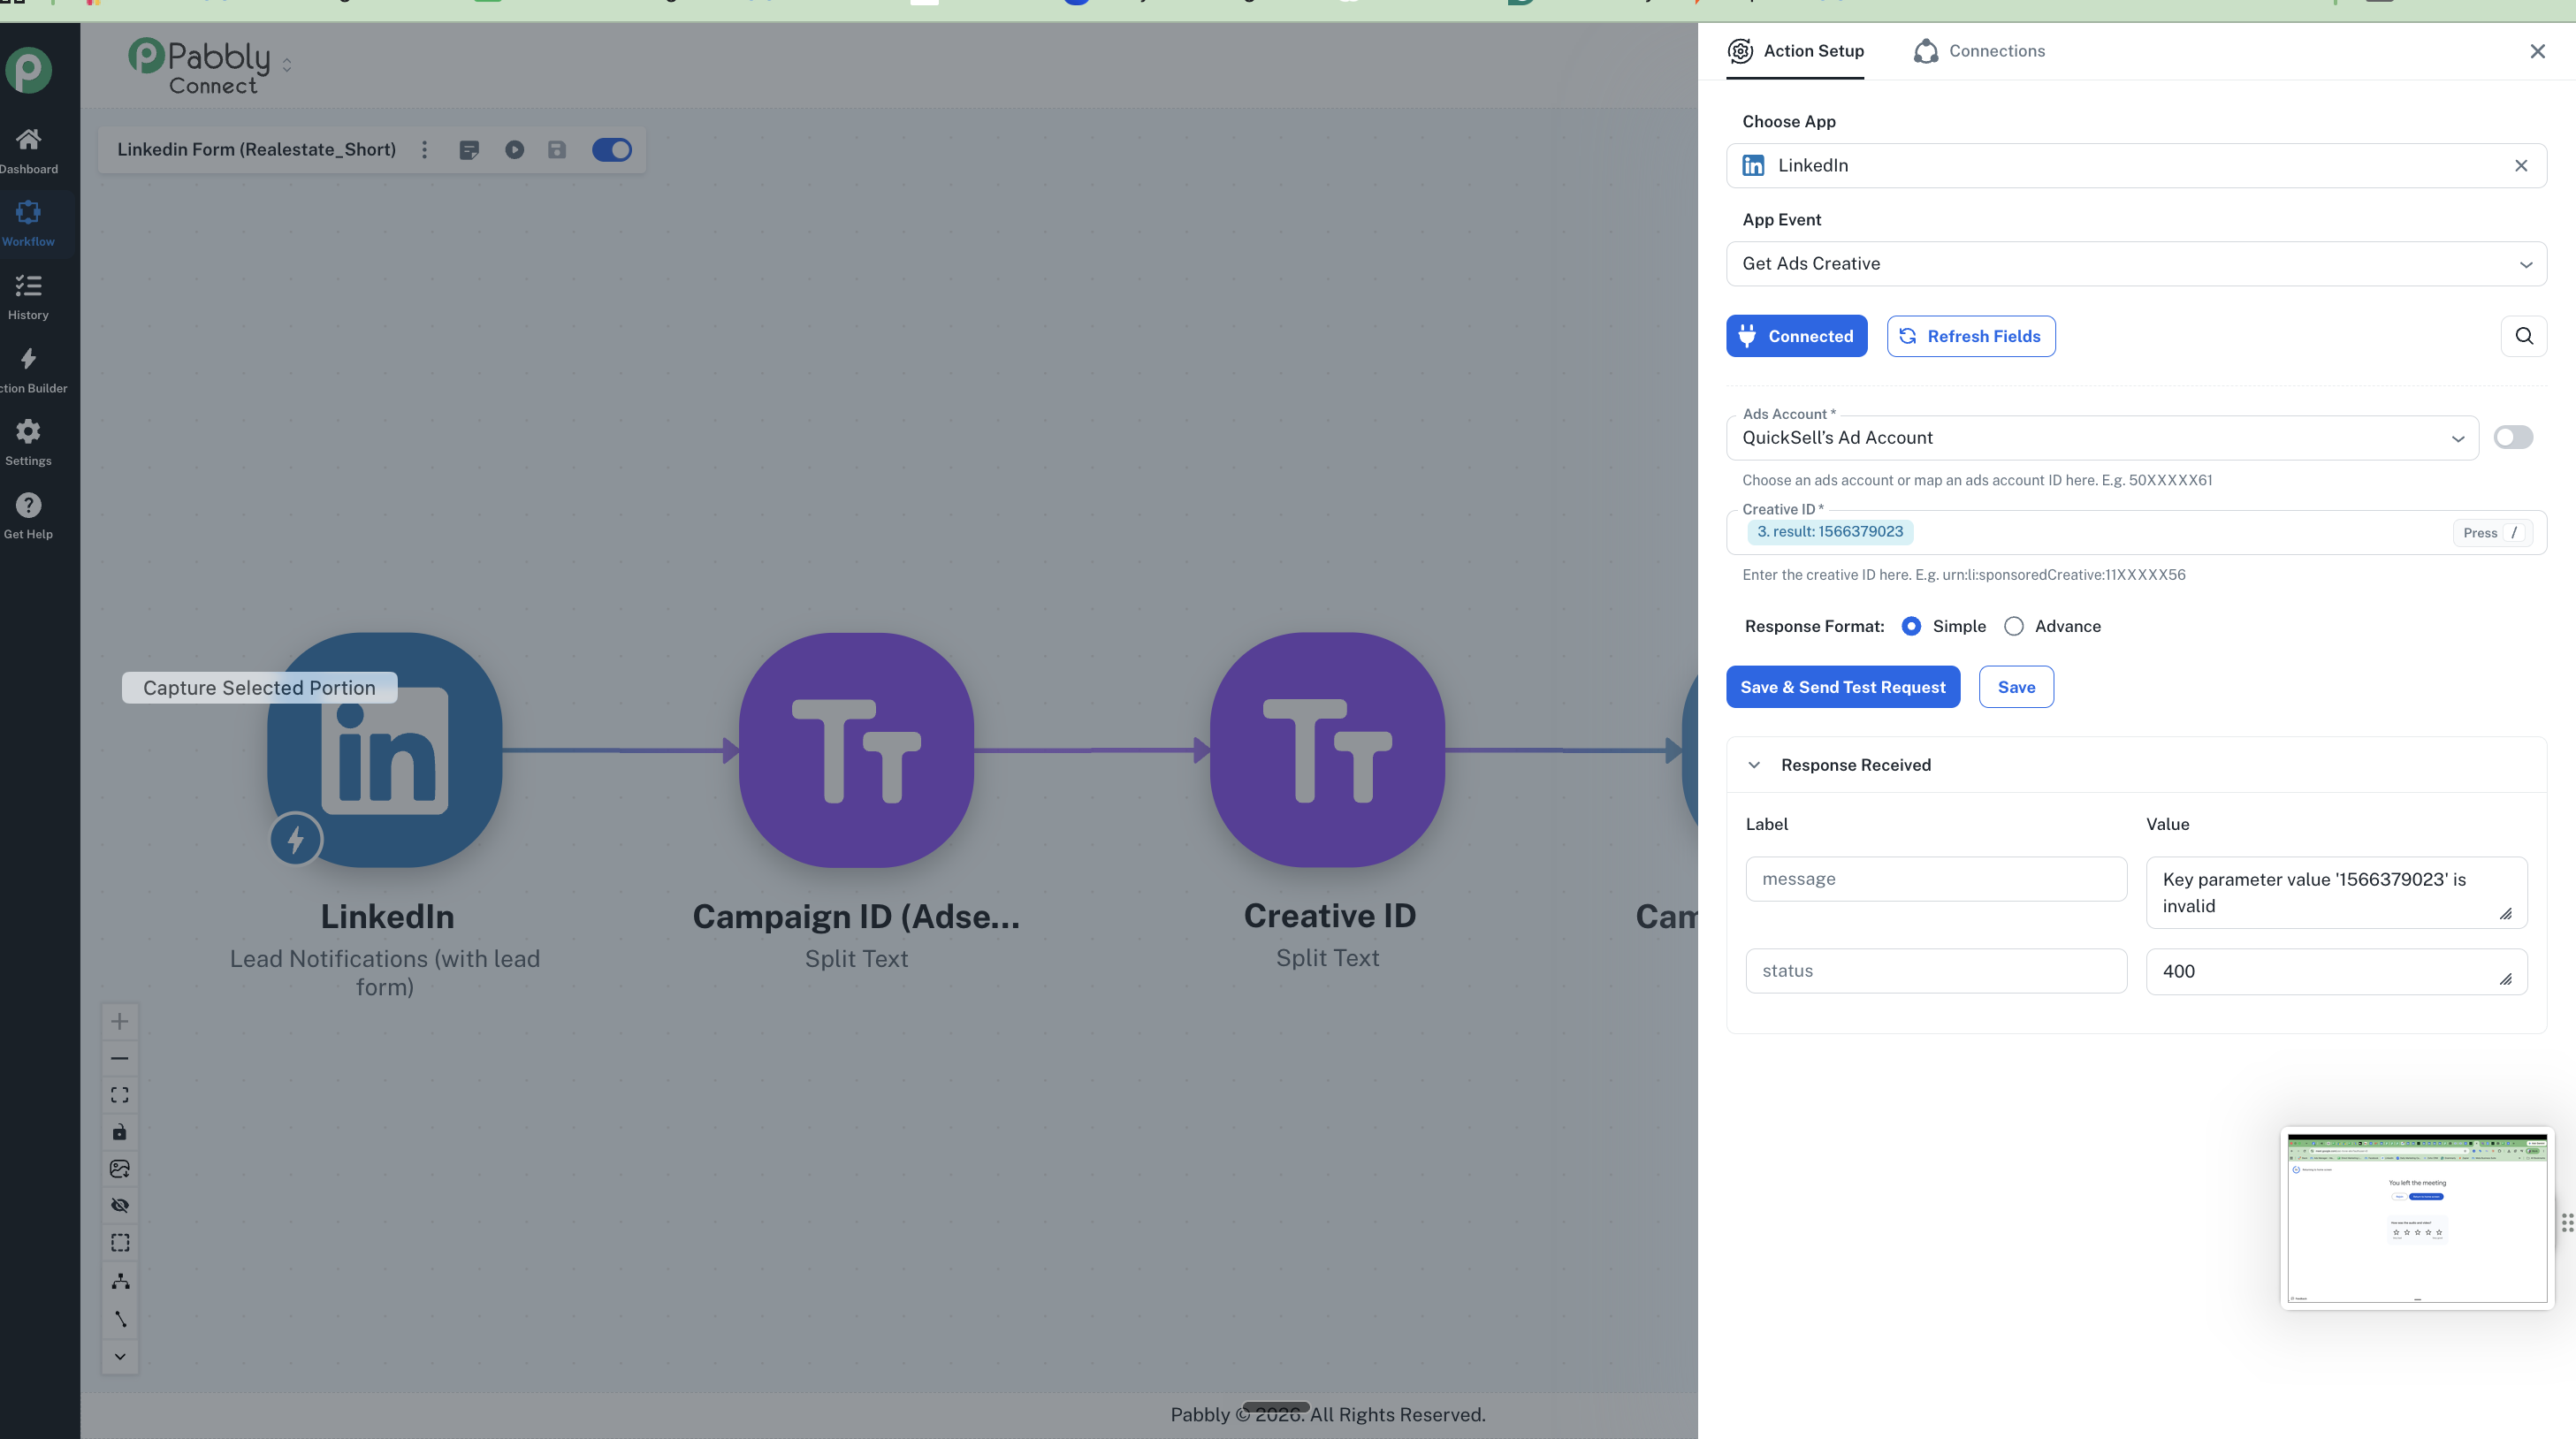Open screenshot preview thumbnail
This screenshot has height=1439, width=2576.
pyautogui.click(x=2417, y=1218)
